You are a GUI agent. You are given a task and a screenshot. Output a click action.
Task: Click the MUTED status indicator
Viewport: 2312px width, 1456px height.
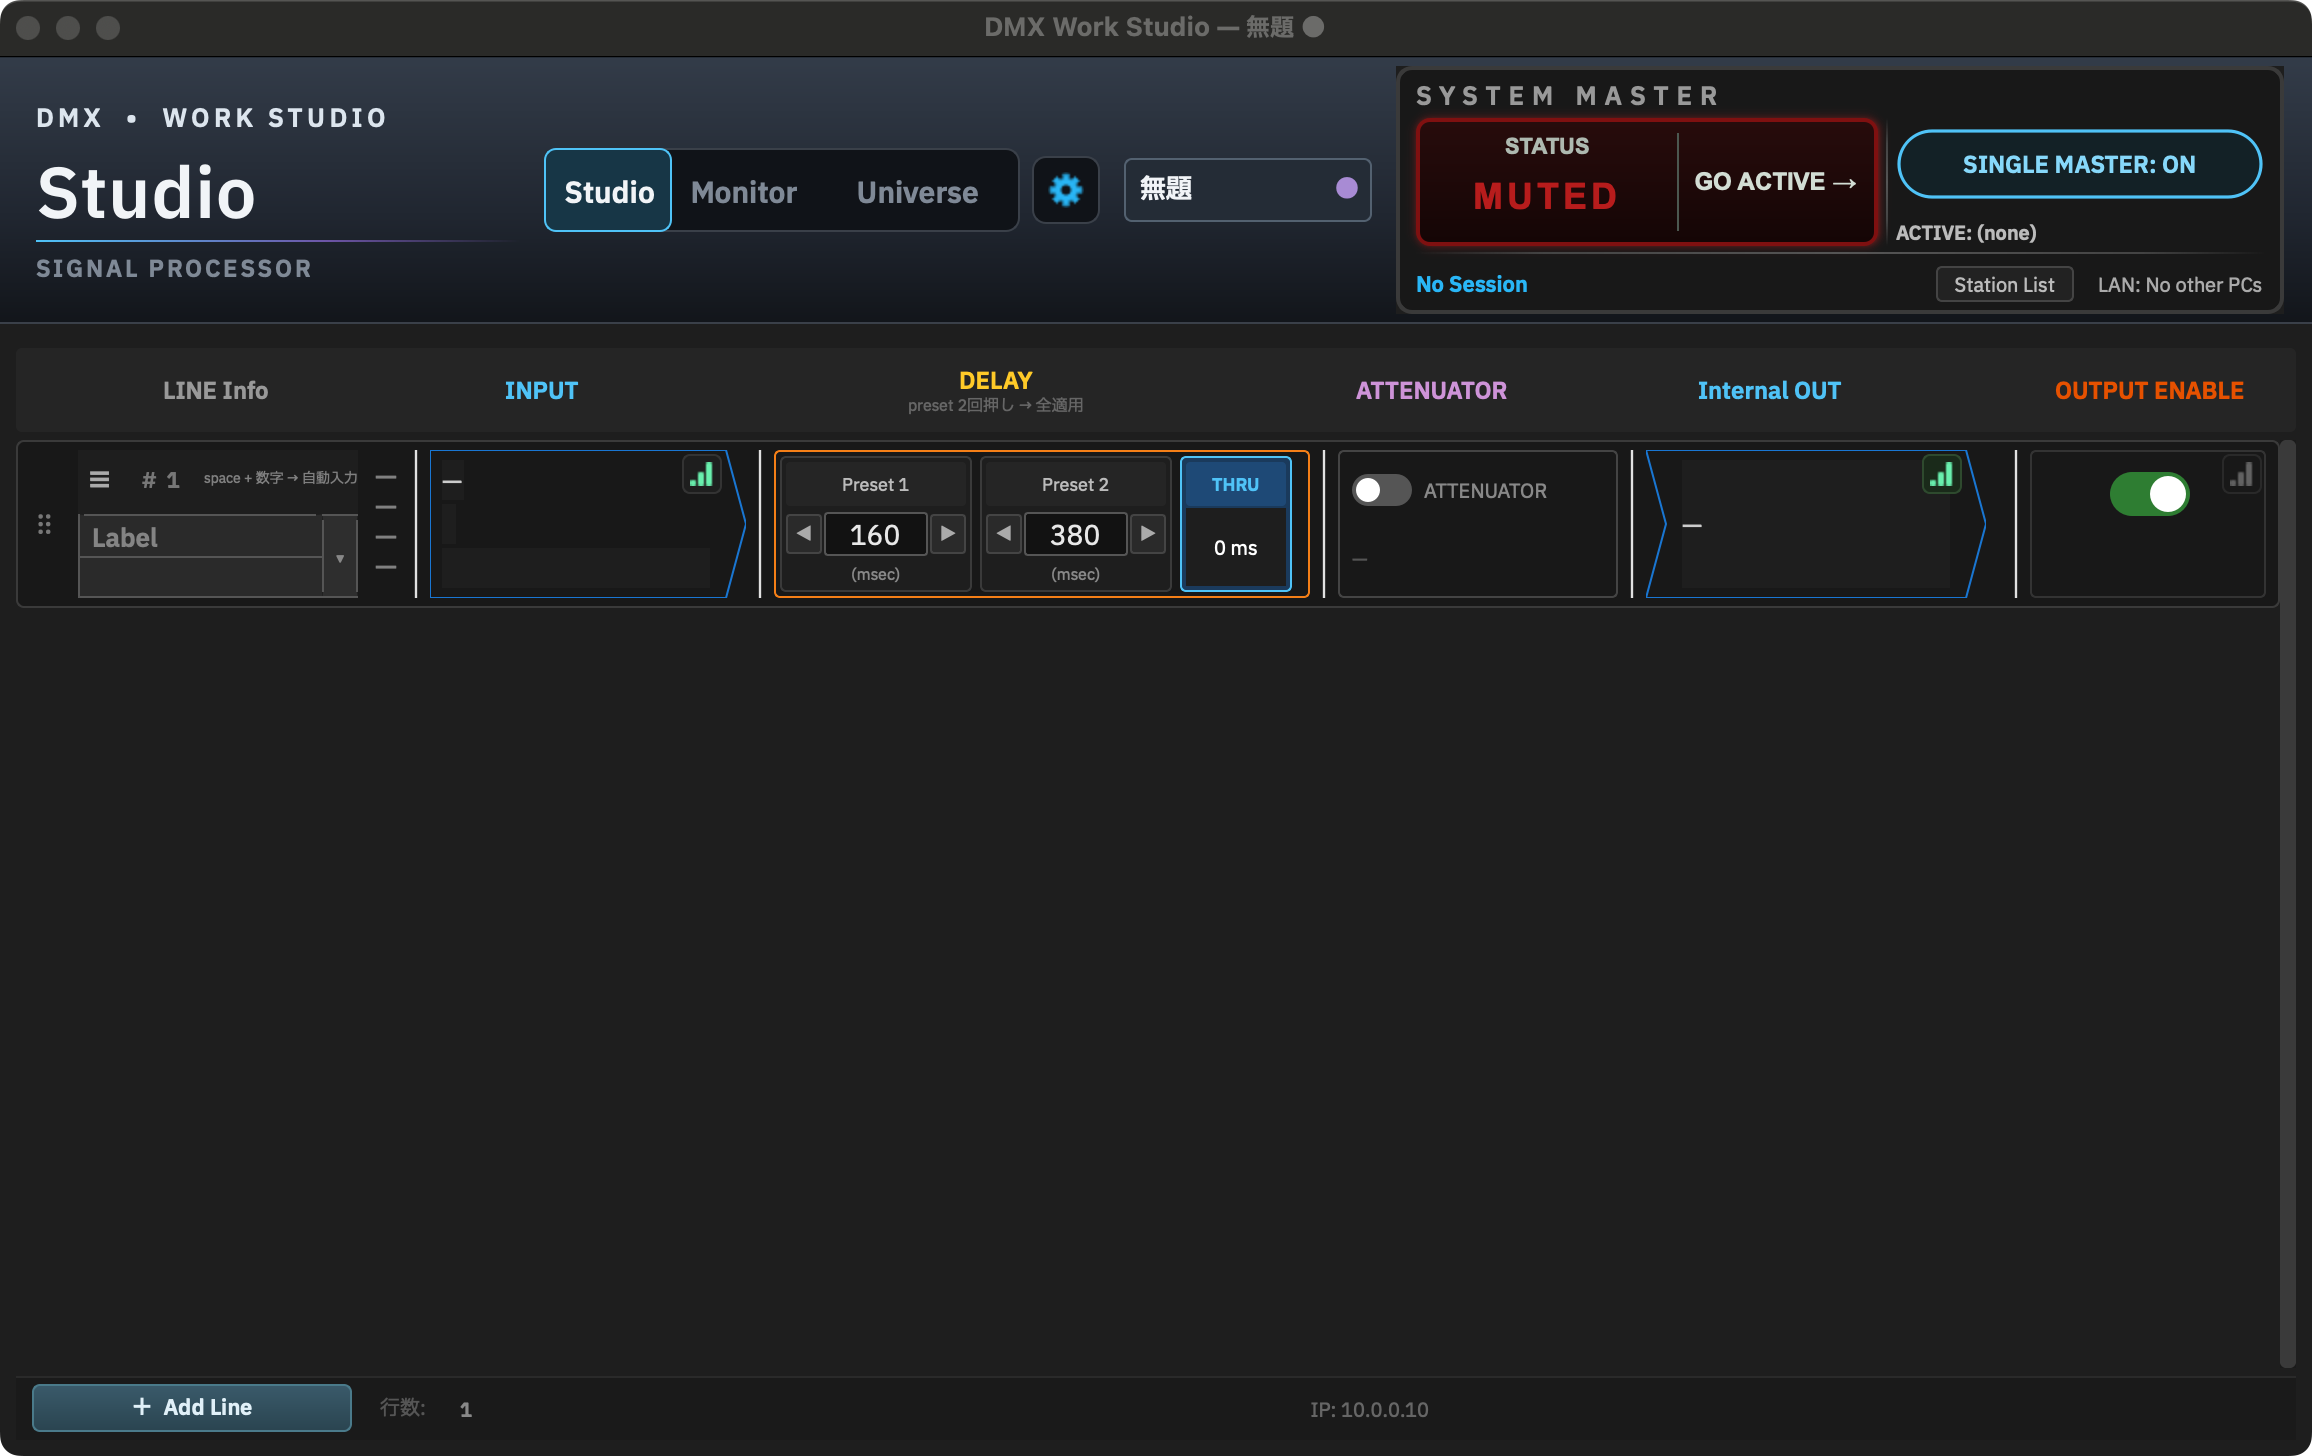[1546, 196]
